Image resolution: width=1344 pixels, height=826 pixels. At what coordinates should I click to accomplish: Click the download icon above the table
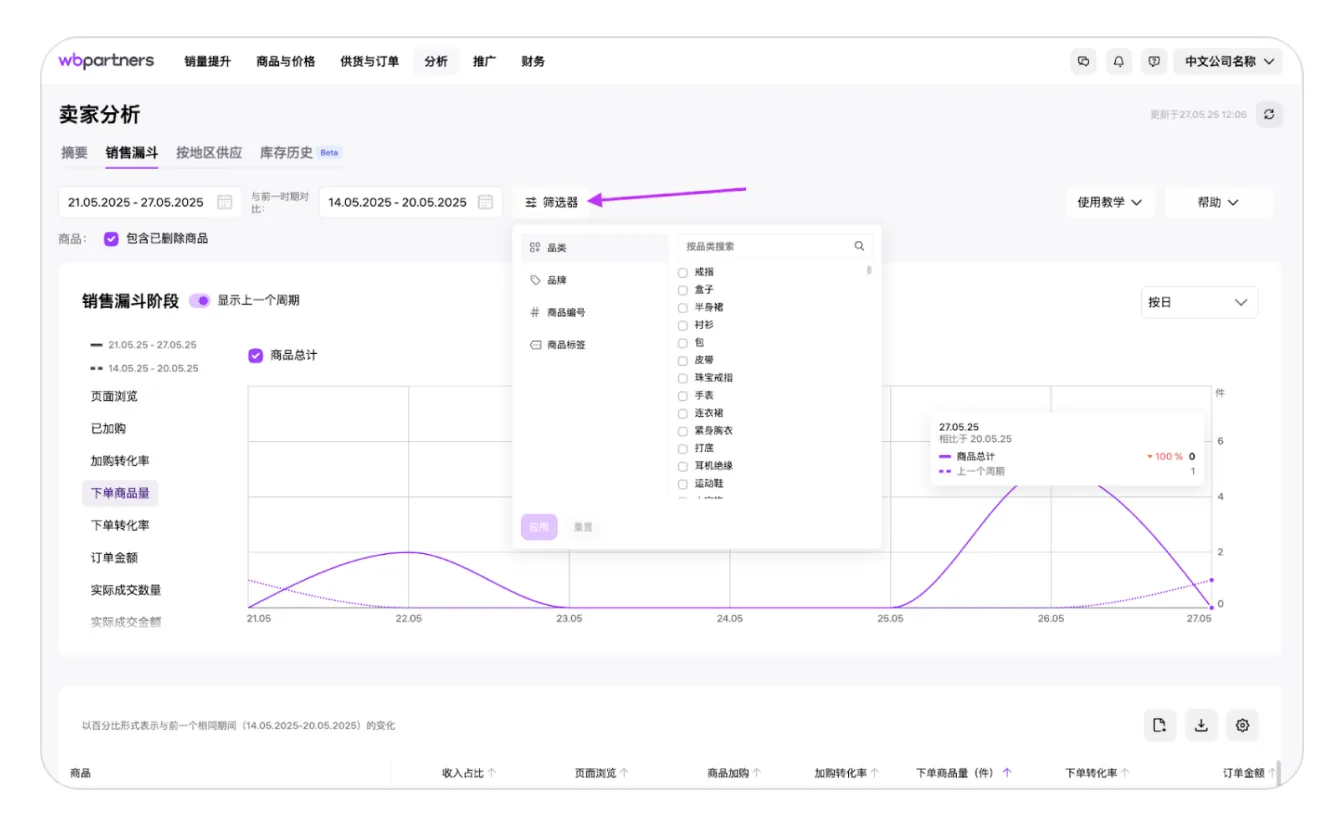click(x=1201, y=725)
